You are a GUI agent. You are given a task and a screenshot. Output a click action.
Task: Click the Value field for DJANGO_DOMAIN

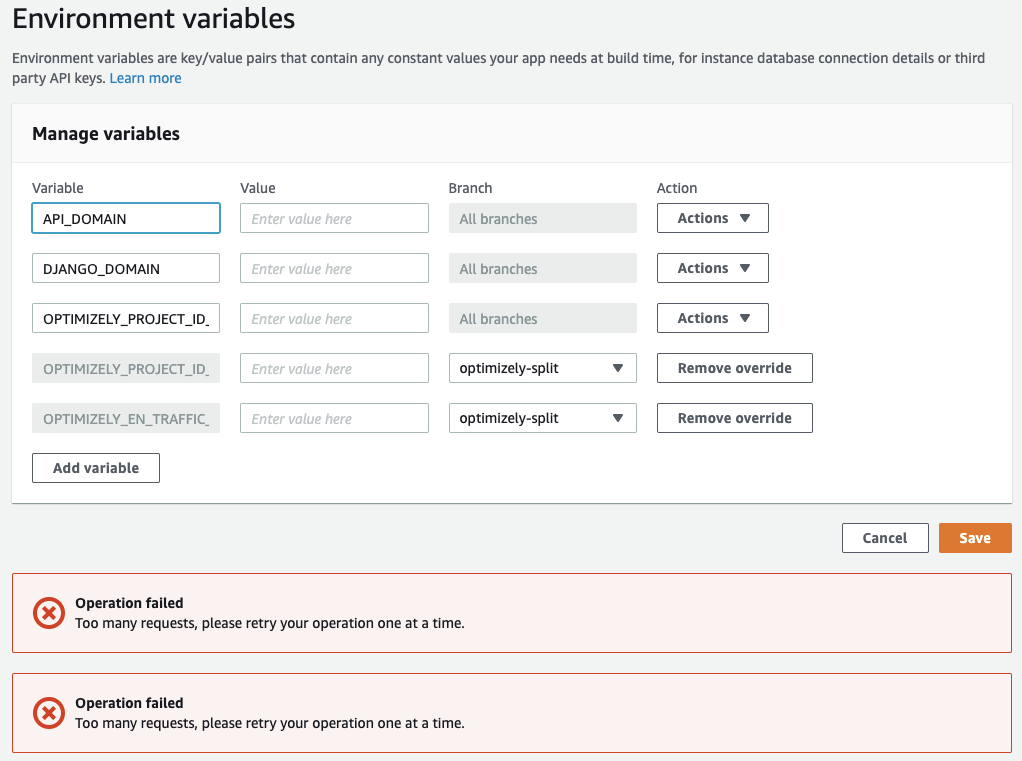334,268
